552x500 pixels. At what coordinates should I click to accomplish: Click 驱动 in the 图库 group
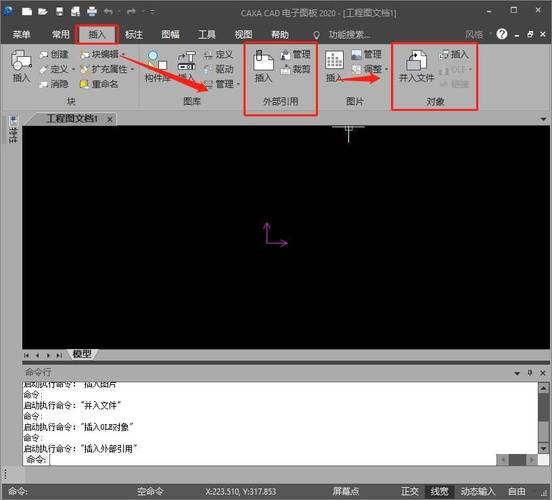[219, 69]
